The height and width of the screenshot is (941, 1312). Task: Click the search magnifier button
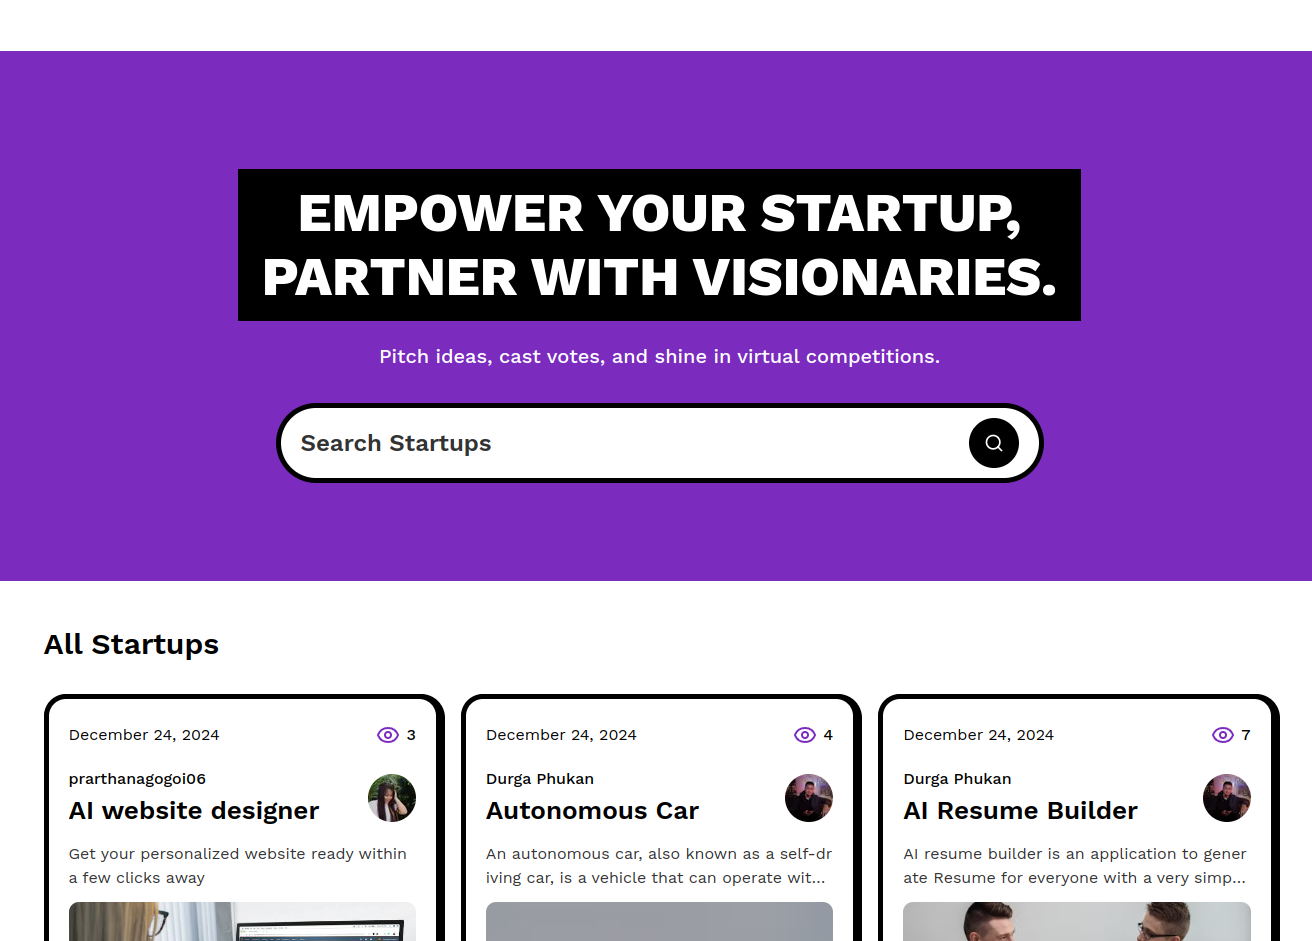993,443
